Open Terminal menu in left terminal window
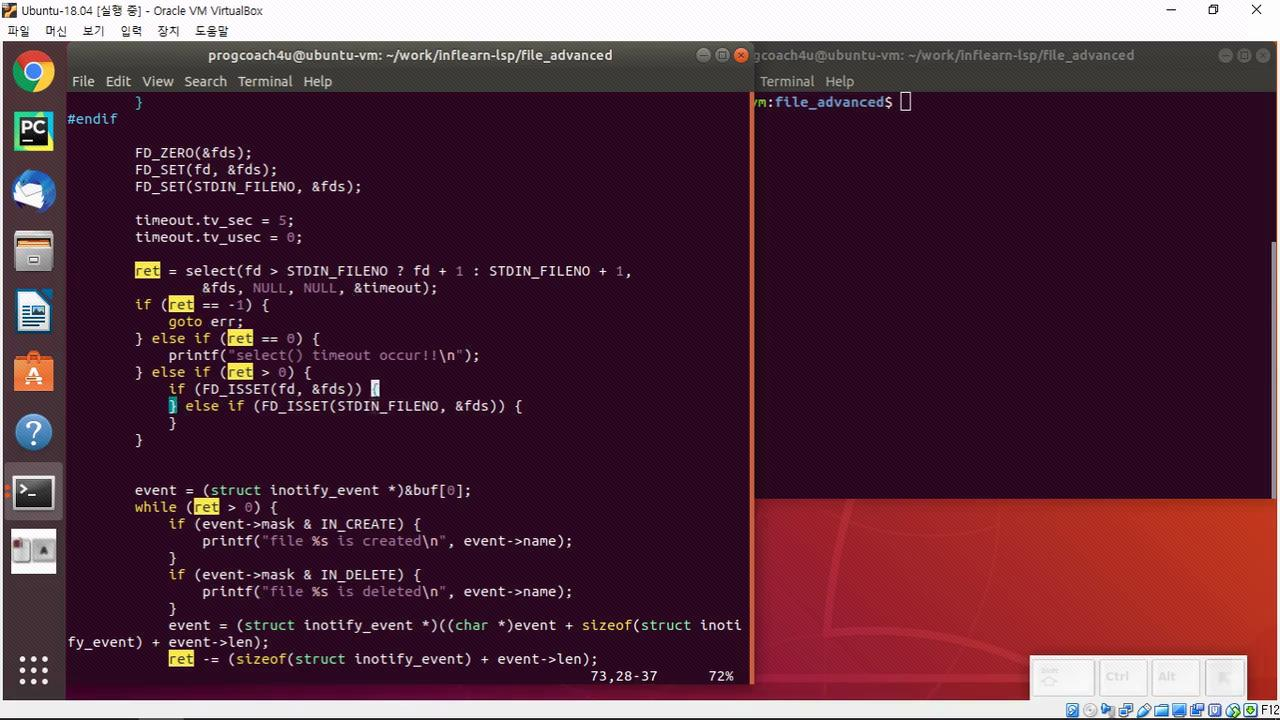Viewport: 1280px width, 720px height. [265, 81]
